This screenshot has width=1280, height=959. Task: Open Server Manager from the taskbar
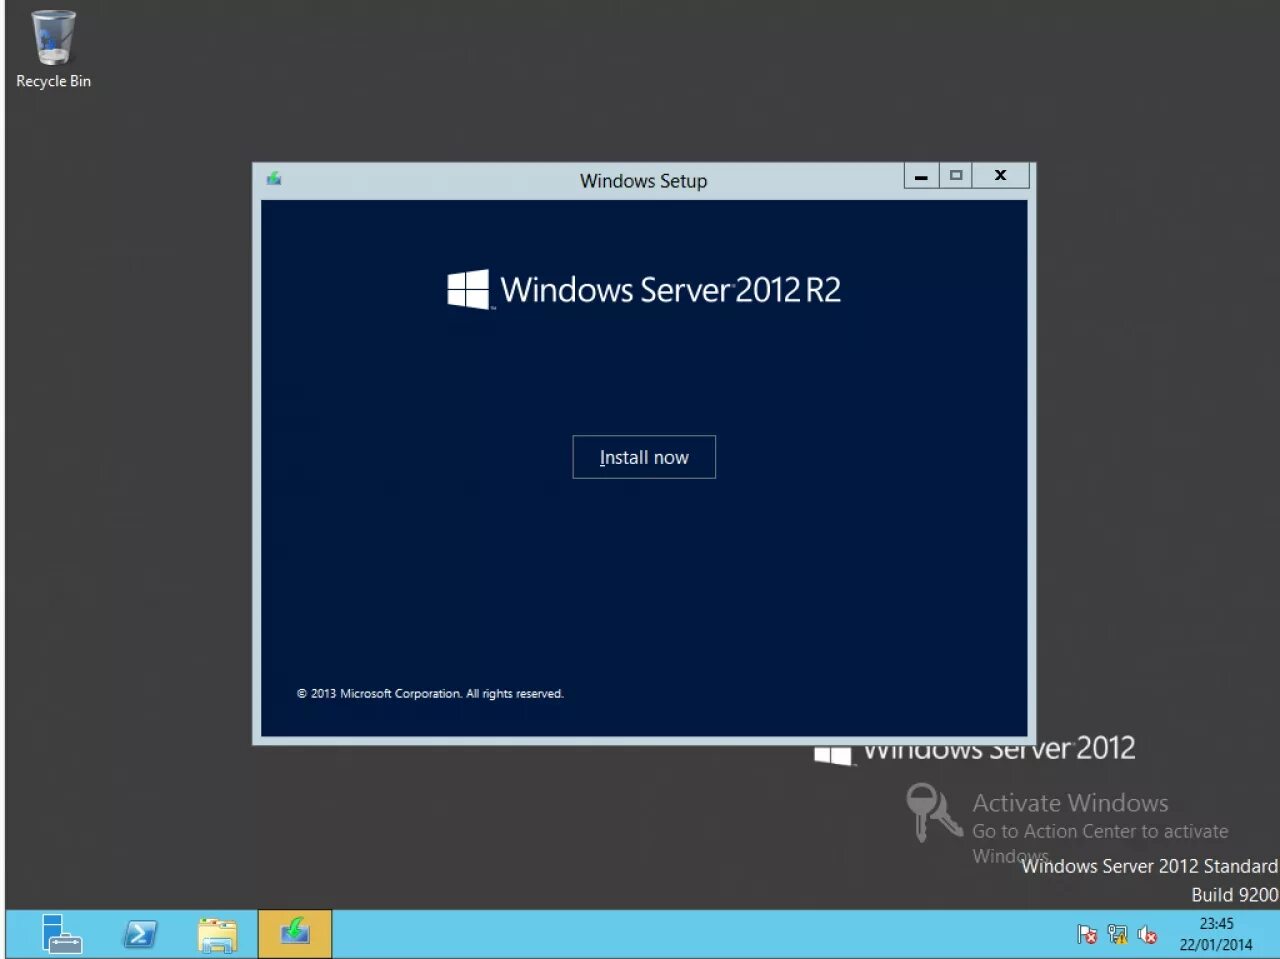[x=62, y=934]
